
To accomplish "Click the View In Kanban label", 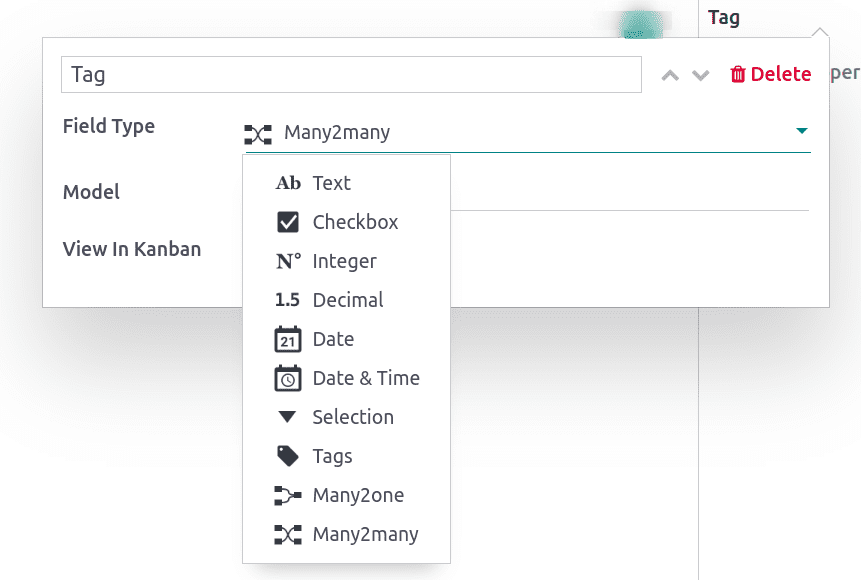I will pos(132,249).
